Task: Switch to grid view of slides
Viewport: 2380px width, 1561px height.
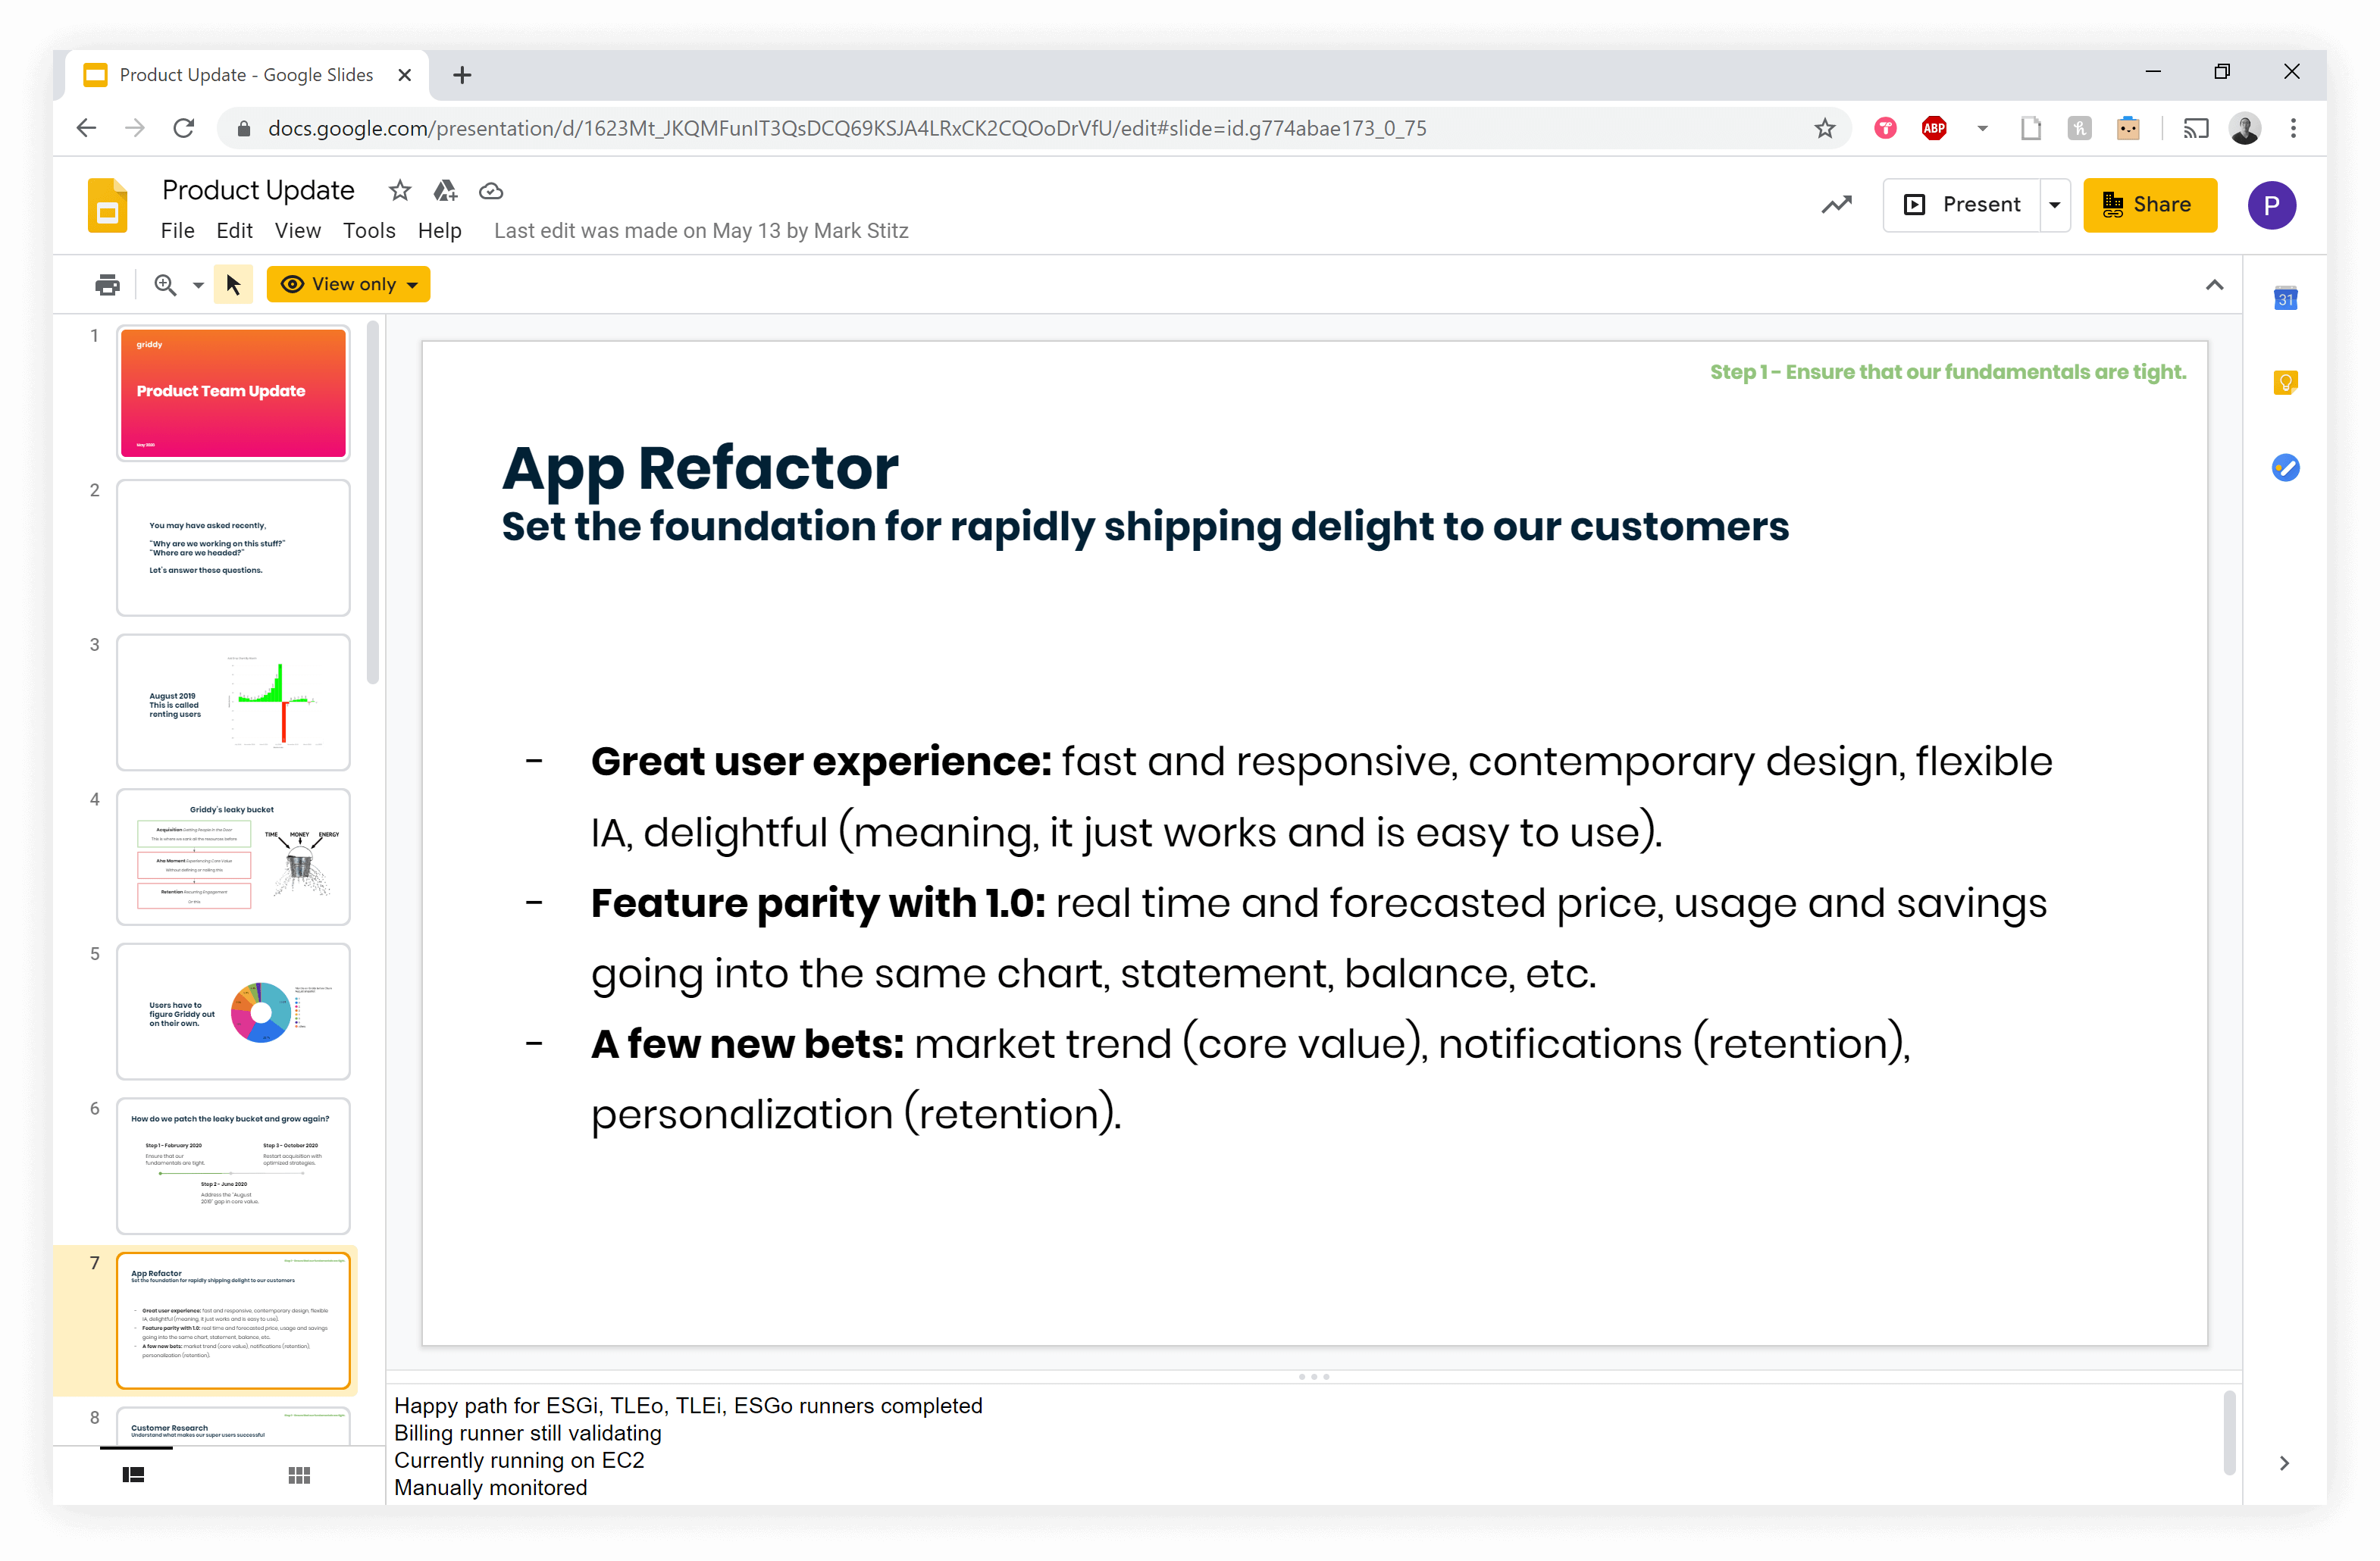Action: pyautogui.click(x=299, y=1474)
